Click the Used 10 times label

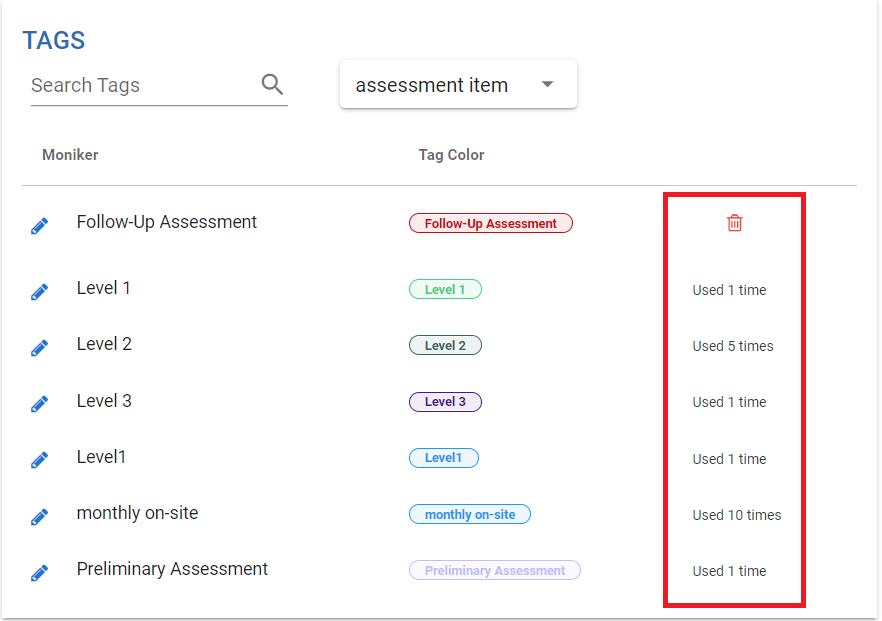pos(737,515)
